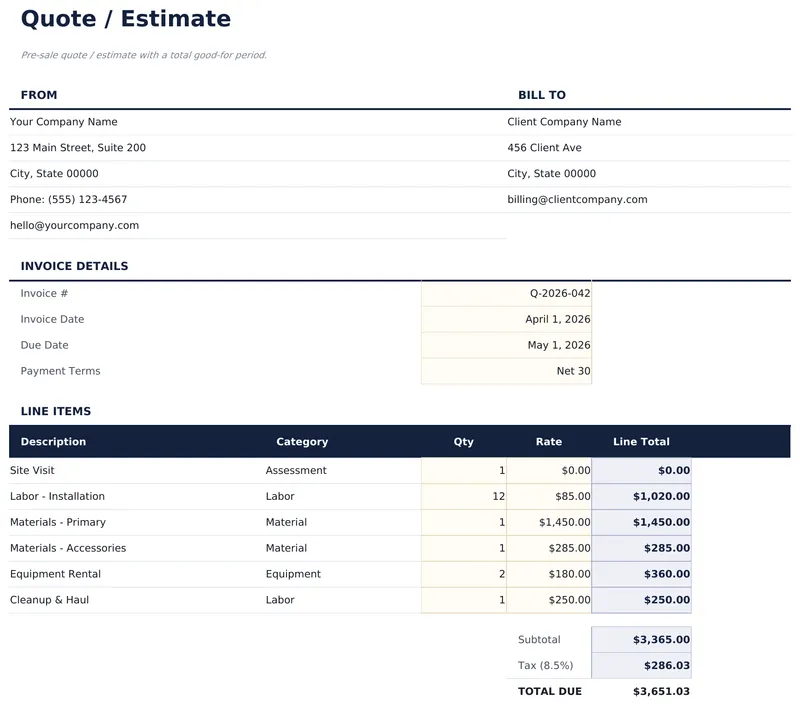Click the Subtotal amount $3,365.00
800x706 pixels.
(641, 640)
